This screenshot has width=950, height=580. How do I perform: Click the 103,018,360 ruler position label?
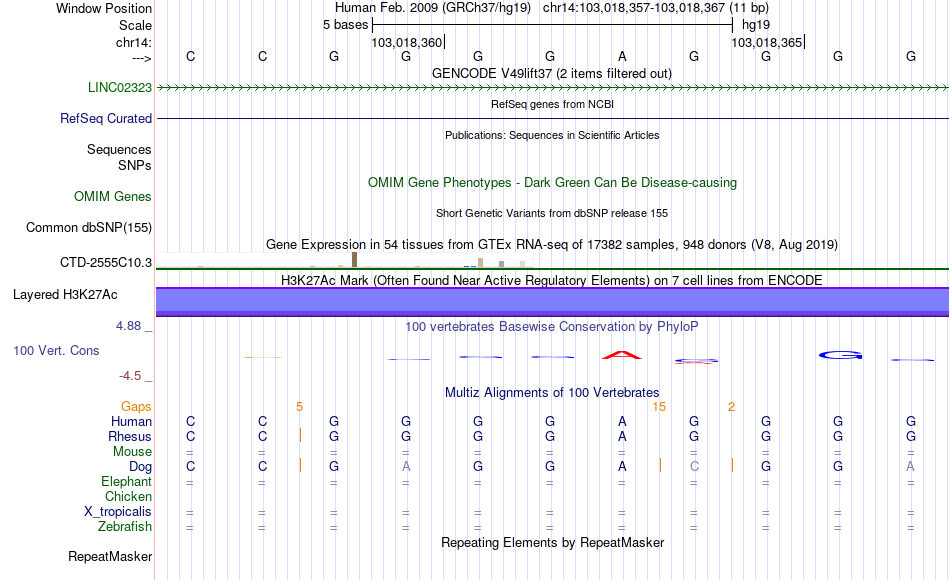pyautogui.click(x=407, y=42)
